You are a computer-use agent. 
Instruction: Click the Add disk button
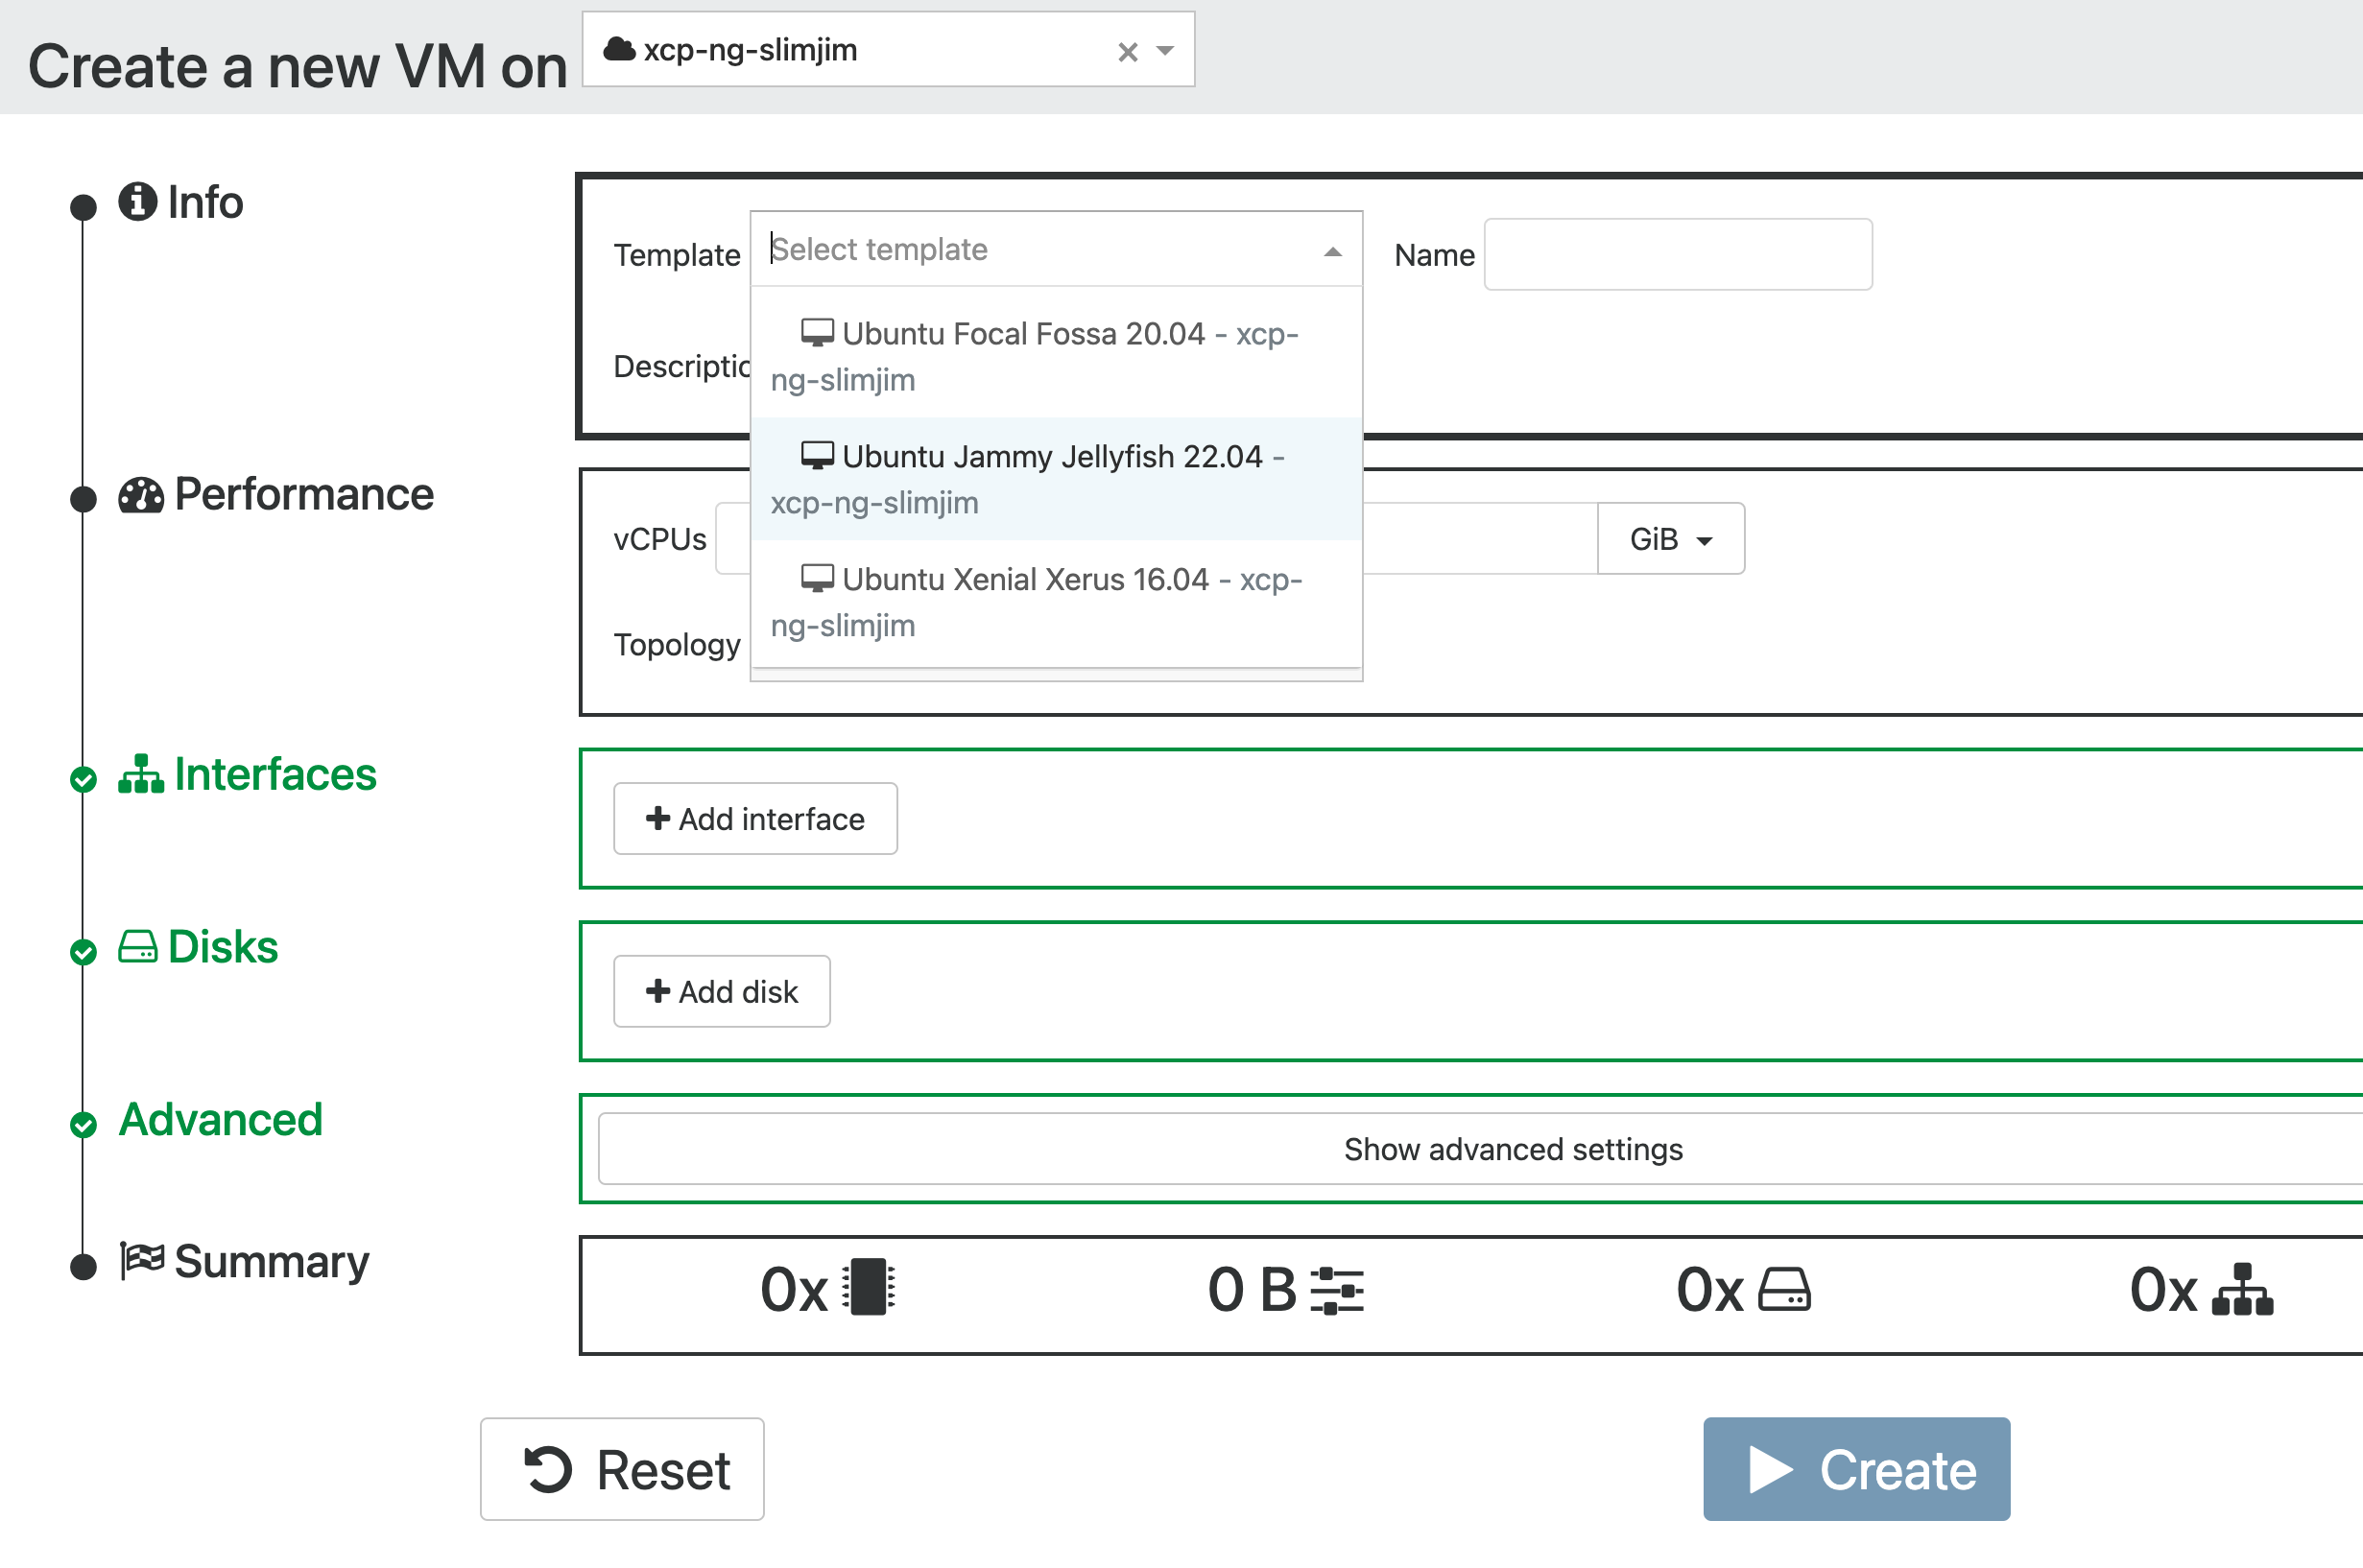[721, 991]
